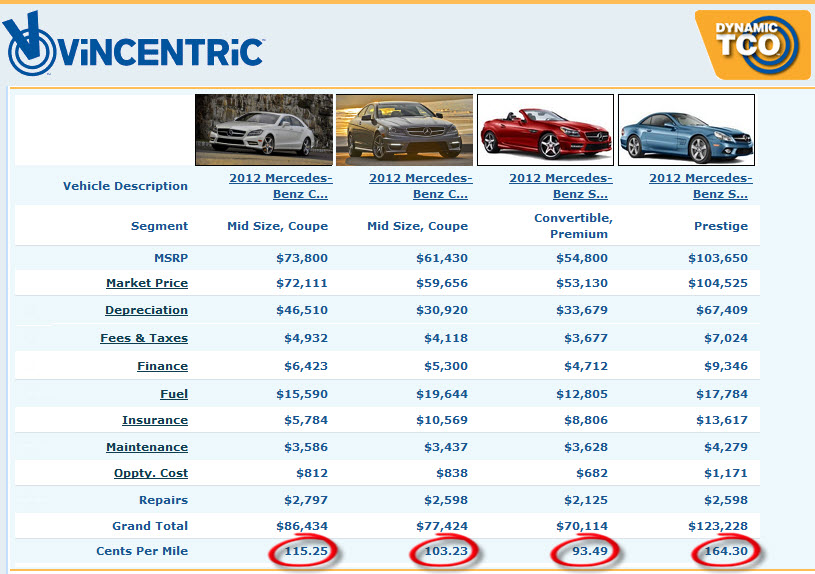Select the $4,279 maintenance value
This screenshot has width=815, height=574.
726,447
